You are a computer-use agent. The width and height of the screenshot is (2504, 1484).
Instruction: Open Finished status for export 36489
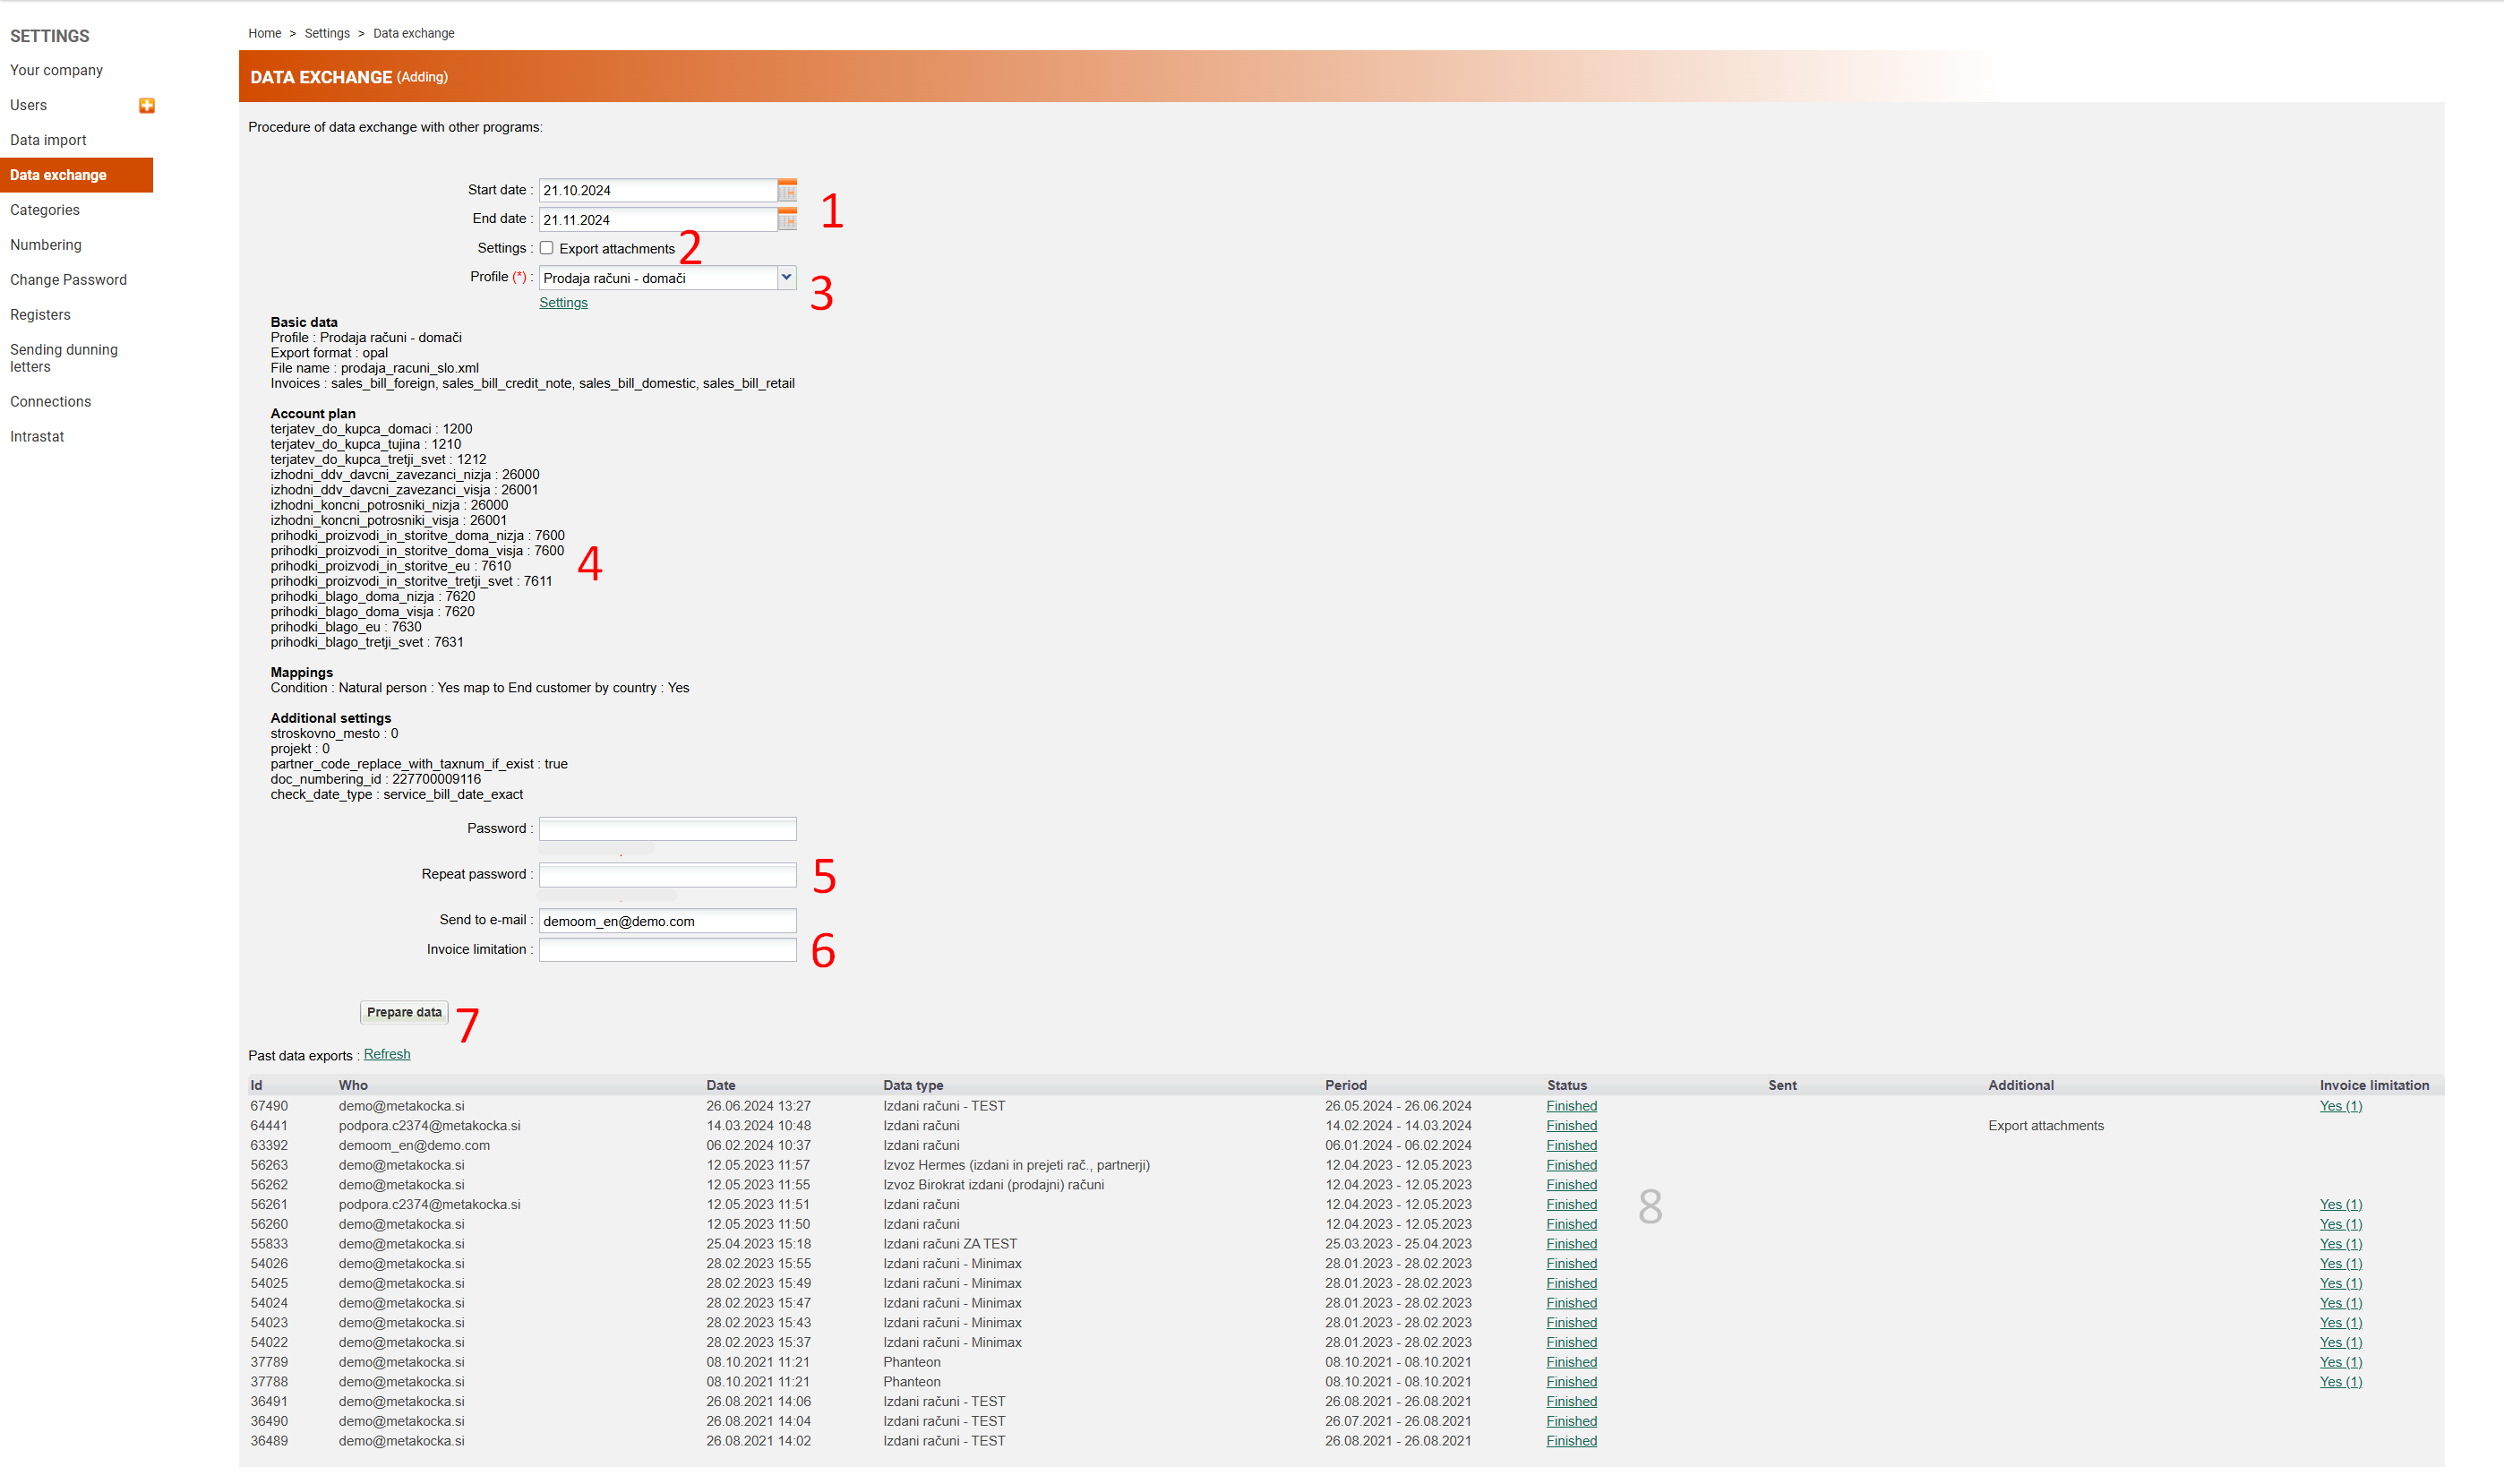click(1571, 1441)
